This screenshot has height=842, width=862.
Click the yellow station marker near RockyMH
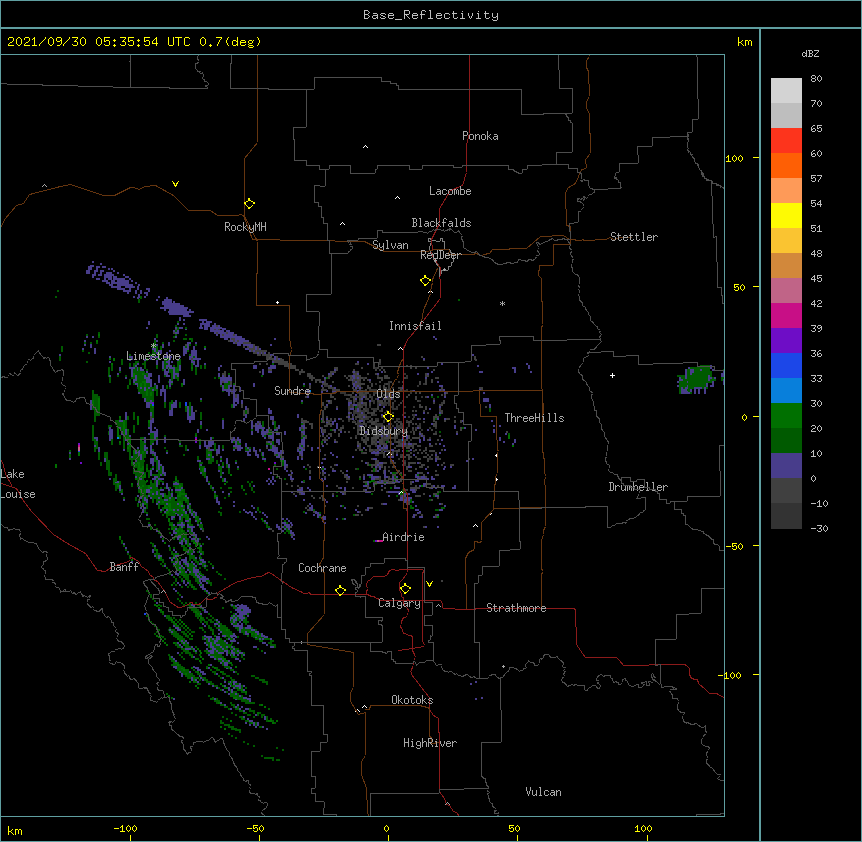250,204
